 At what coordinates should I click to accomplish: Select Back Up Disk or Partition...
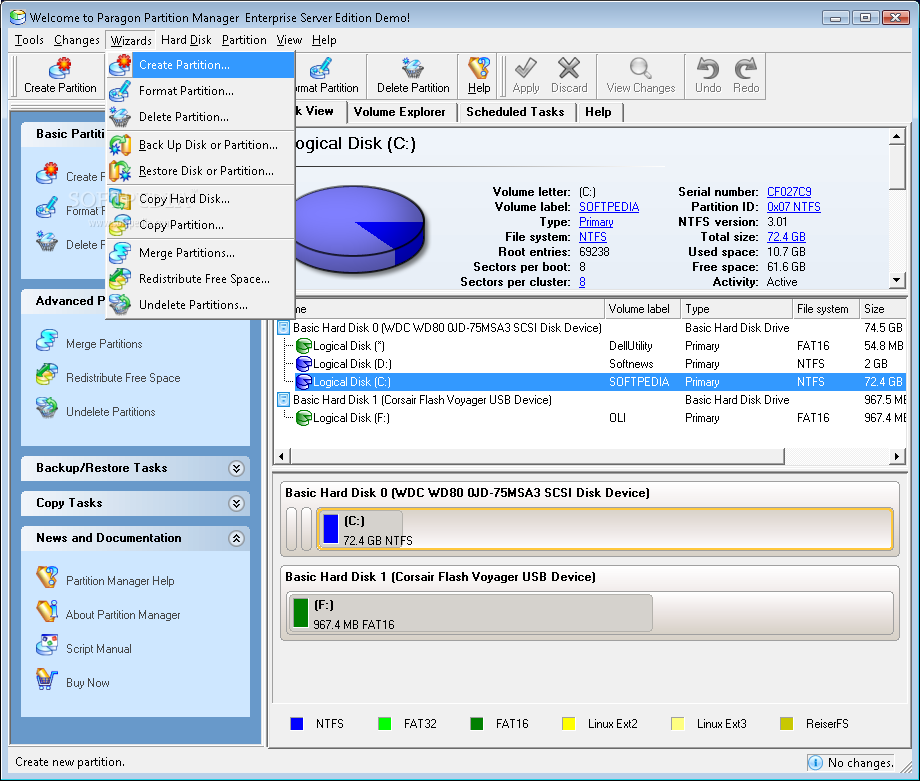[201, 145]
